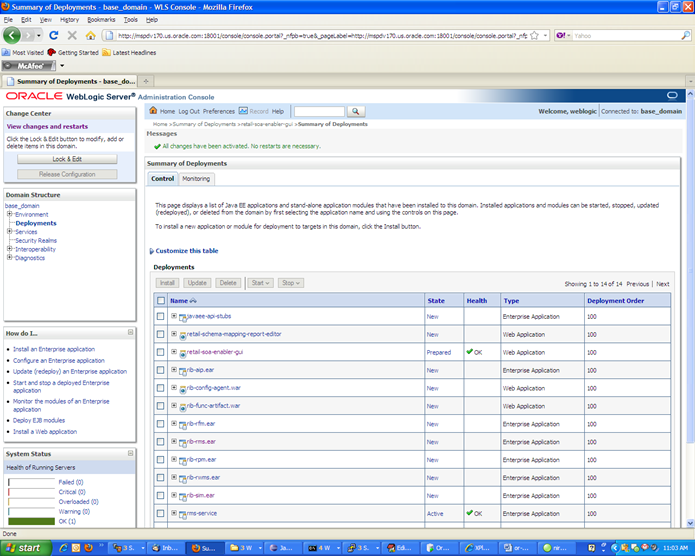Click the retail-soa-enabler-gui web app icon

tap(182, 353)
